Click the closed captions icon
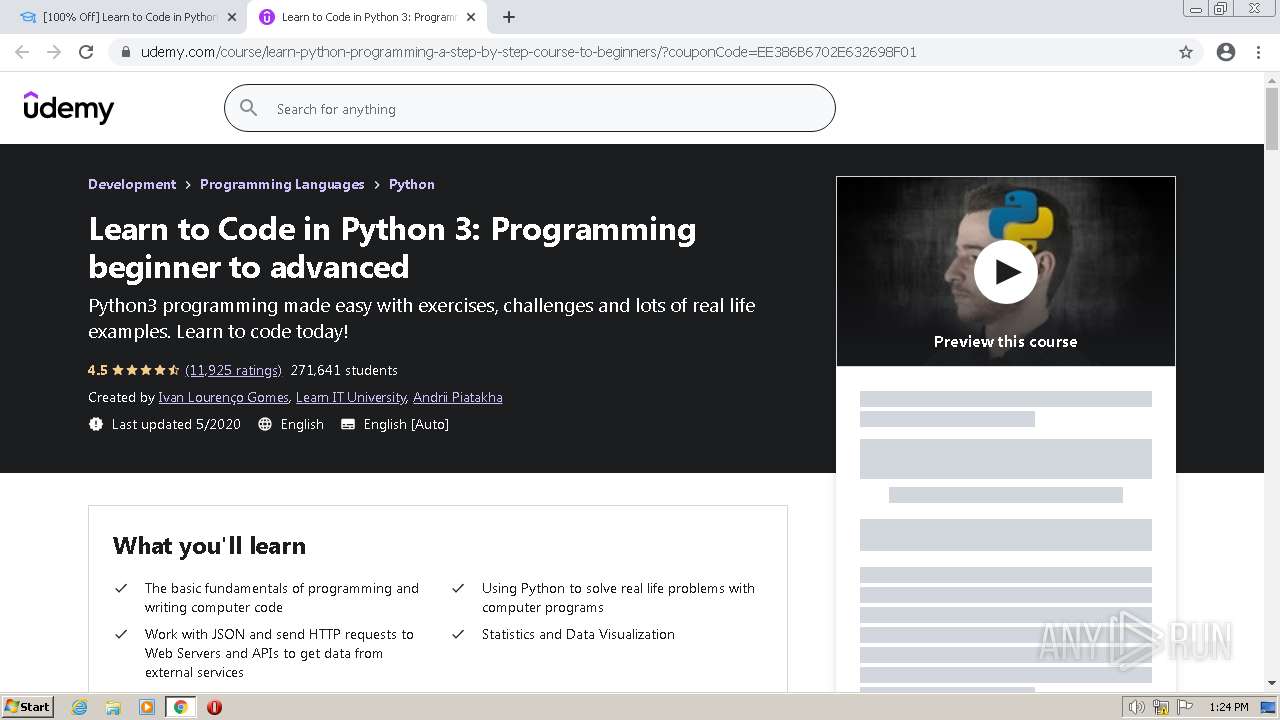This screenshot has height=720, width=1280. (348, 424)
